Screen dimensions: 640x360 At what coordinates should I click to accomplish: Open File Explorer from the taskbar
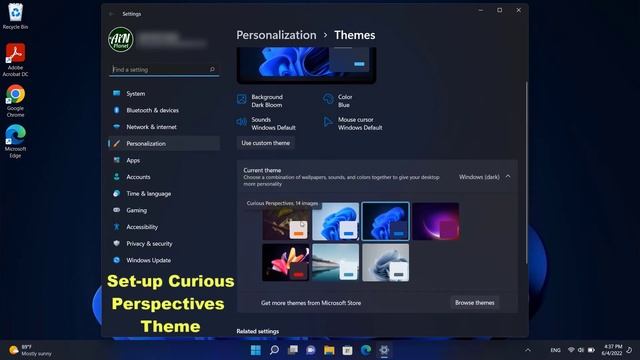pos(329,350)
